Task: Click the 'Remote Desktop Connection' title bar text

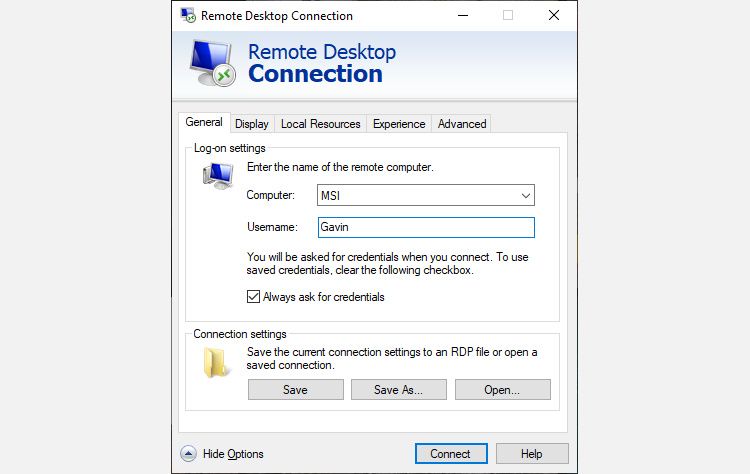Action: click(x=276, y=16)
